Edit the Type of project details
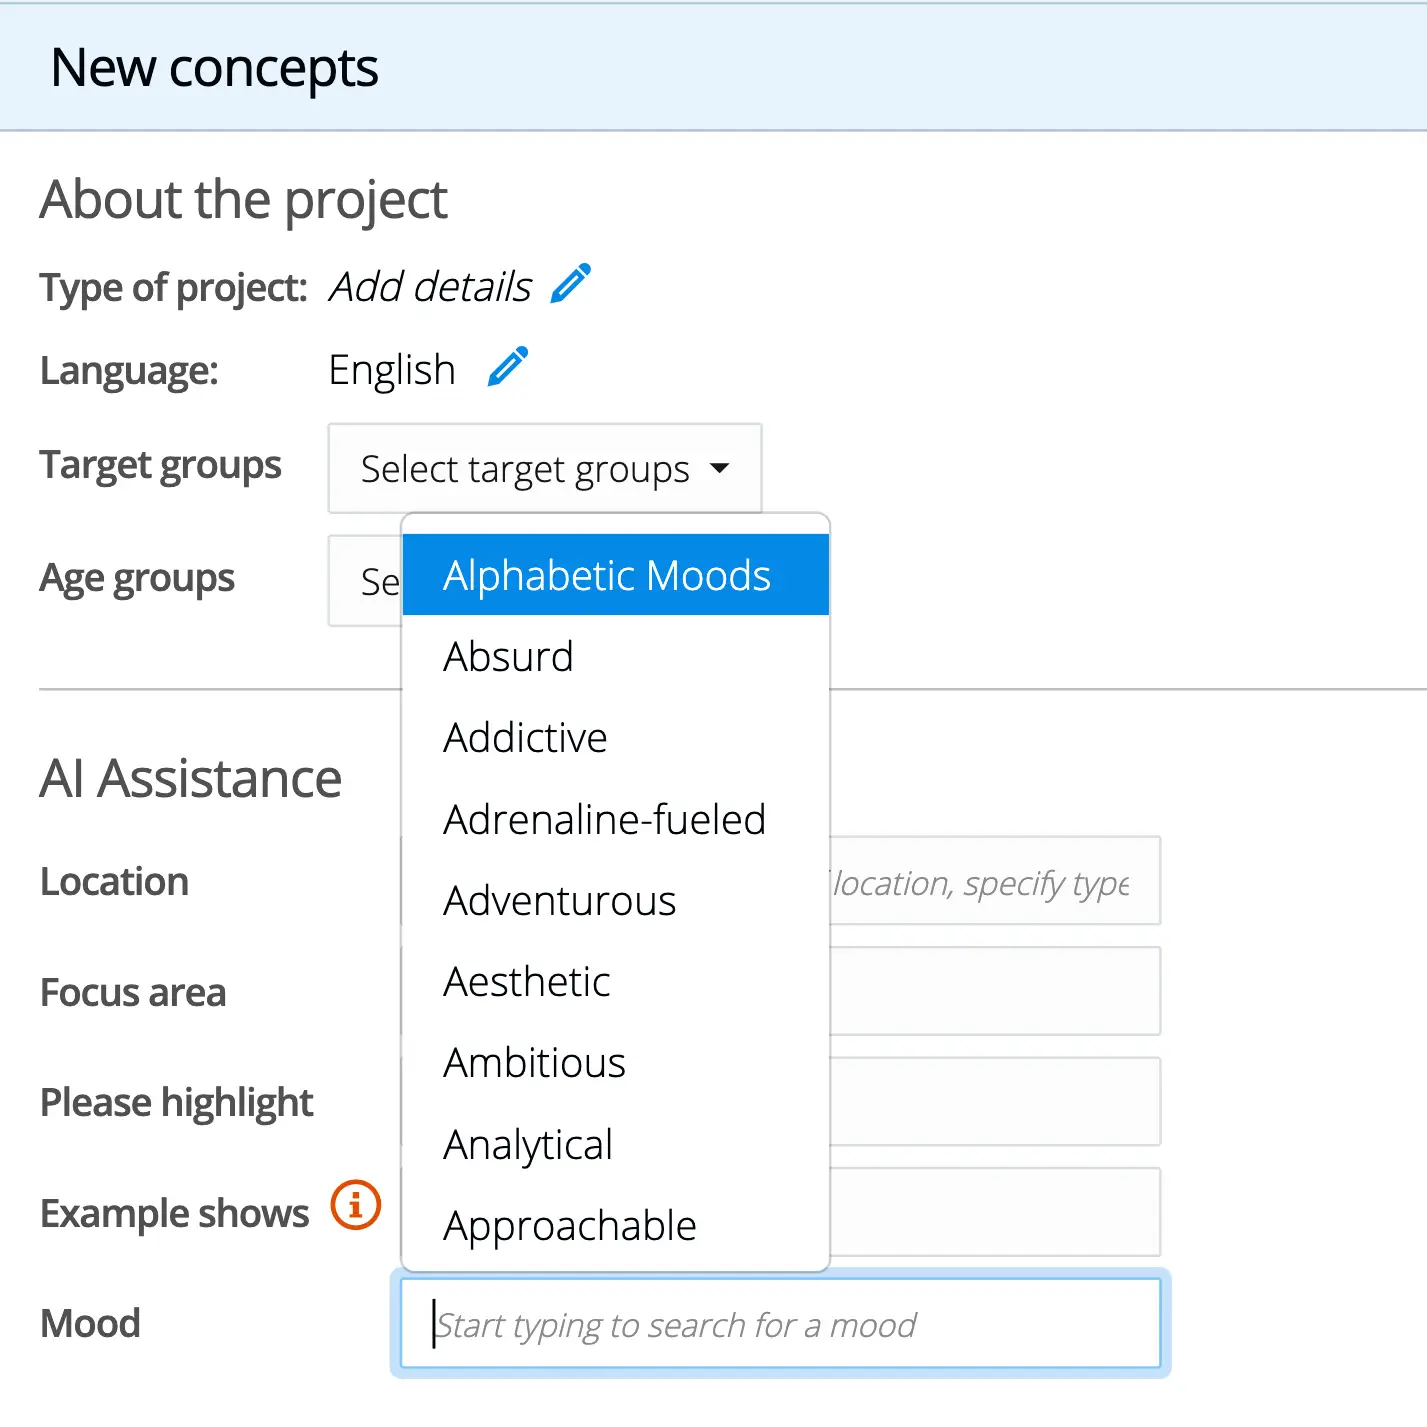The image size is (1427, 1427). tap(571, 284)
